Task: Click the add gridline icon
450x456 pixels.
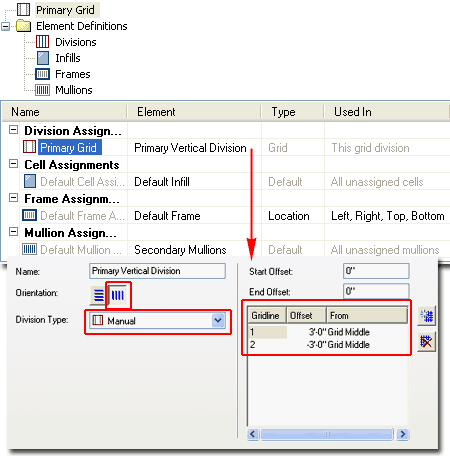Action: pos(427,316)
